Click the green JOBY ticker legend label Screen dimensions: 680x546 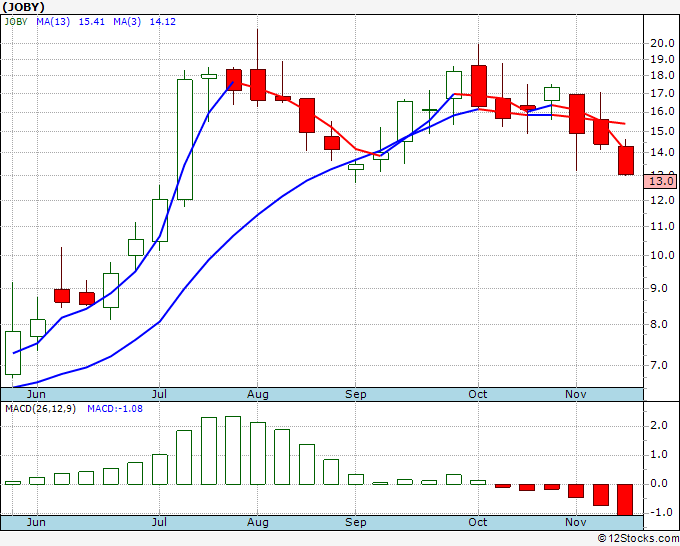tap(16, 22)
